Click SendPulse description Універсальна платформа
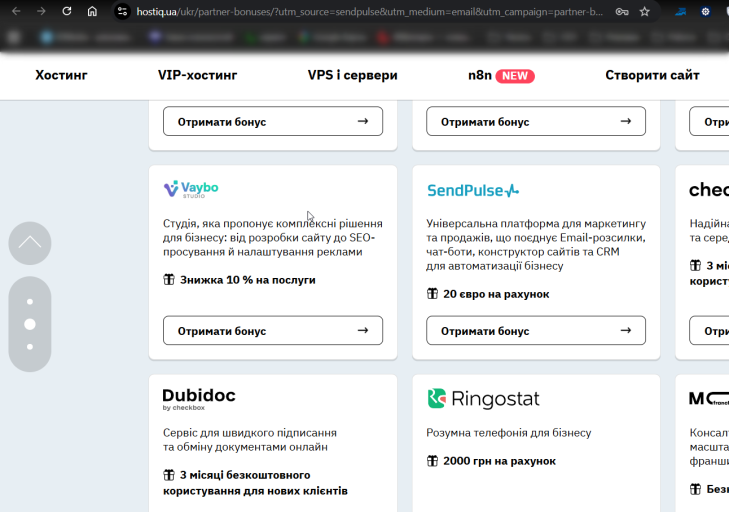The height and width of the screenshot is (512, 729). [x=536, y=245]
